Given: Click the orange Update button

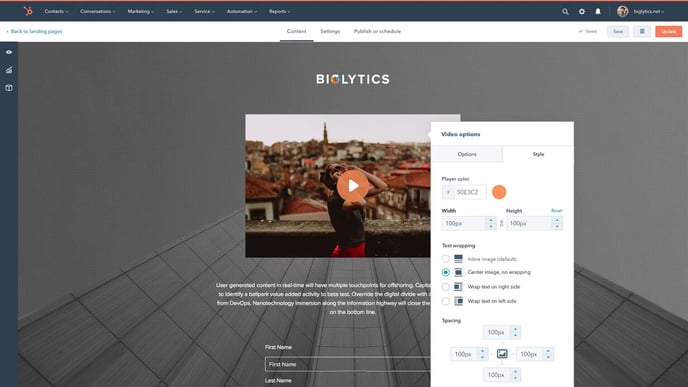Looking at the screenshot, I should coord(668,32).
